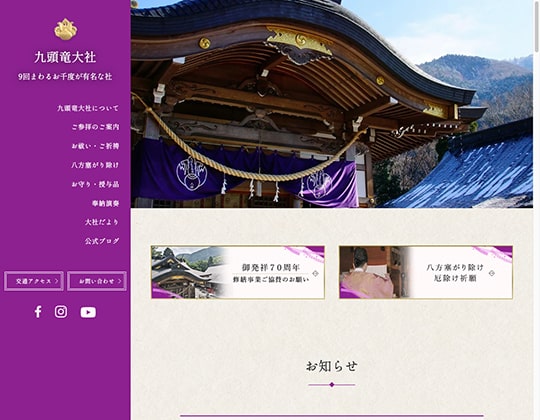This screenshot has width=540, height=420.
Task: Click arrow icon on 八方塞がり除け banner
Action: (x=492, y=273)
